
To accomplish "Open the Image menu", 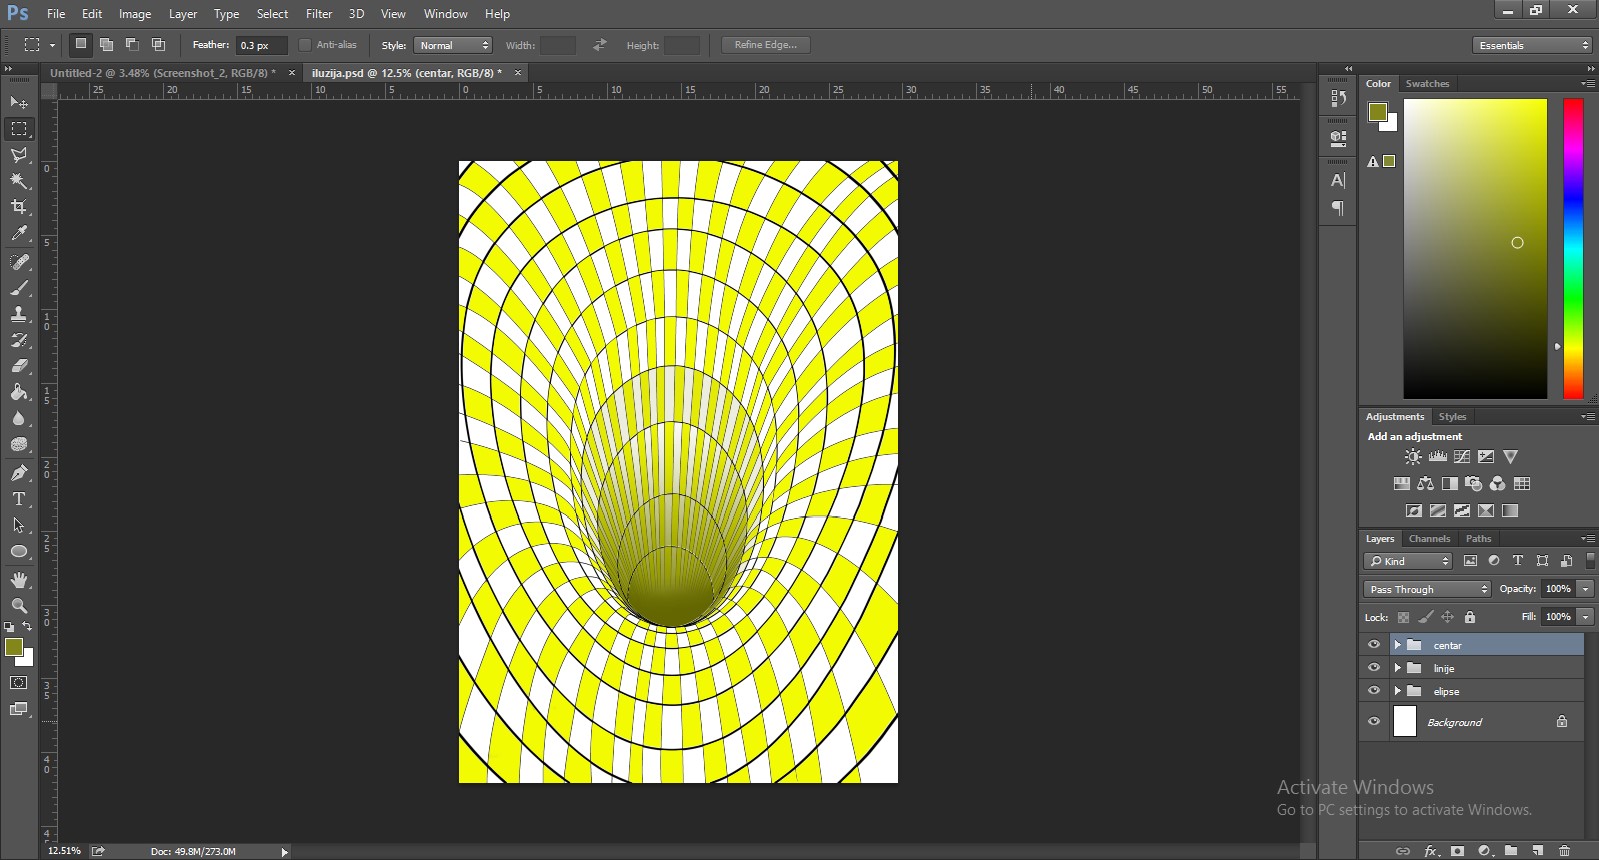I will pyautogui.click(x=135, y=14).
